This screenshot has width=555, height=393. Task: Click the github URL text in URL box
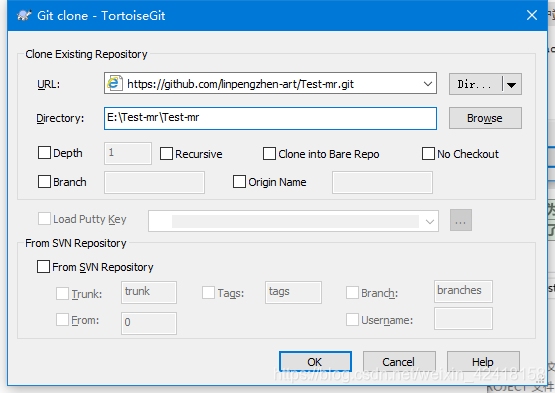pos(241,84)
